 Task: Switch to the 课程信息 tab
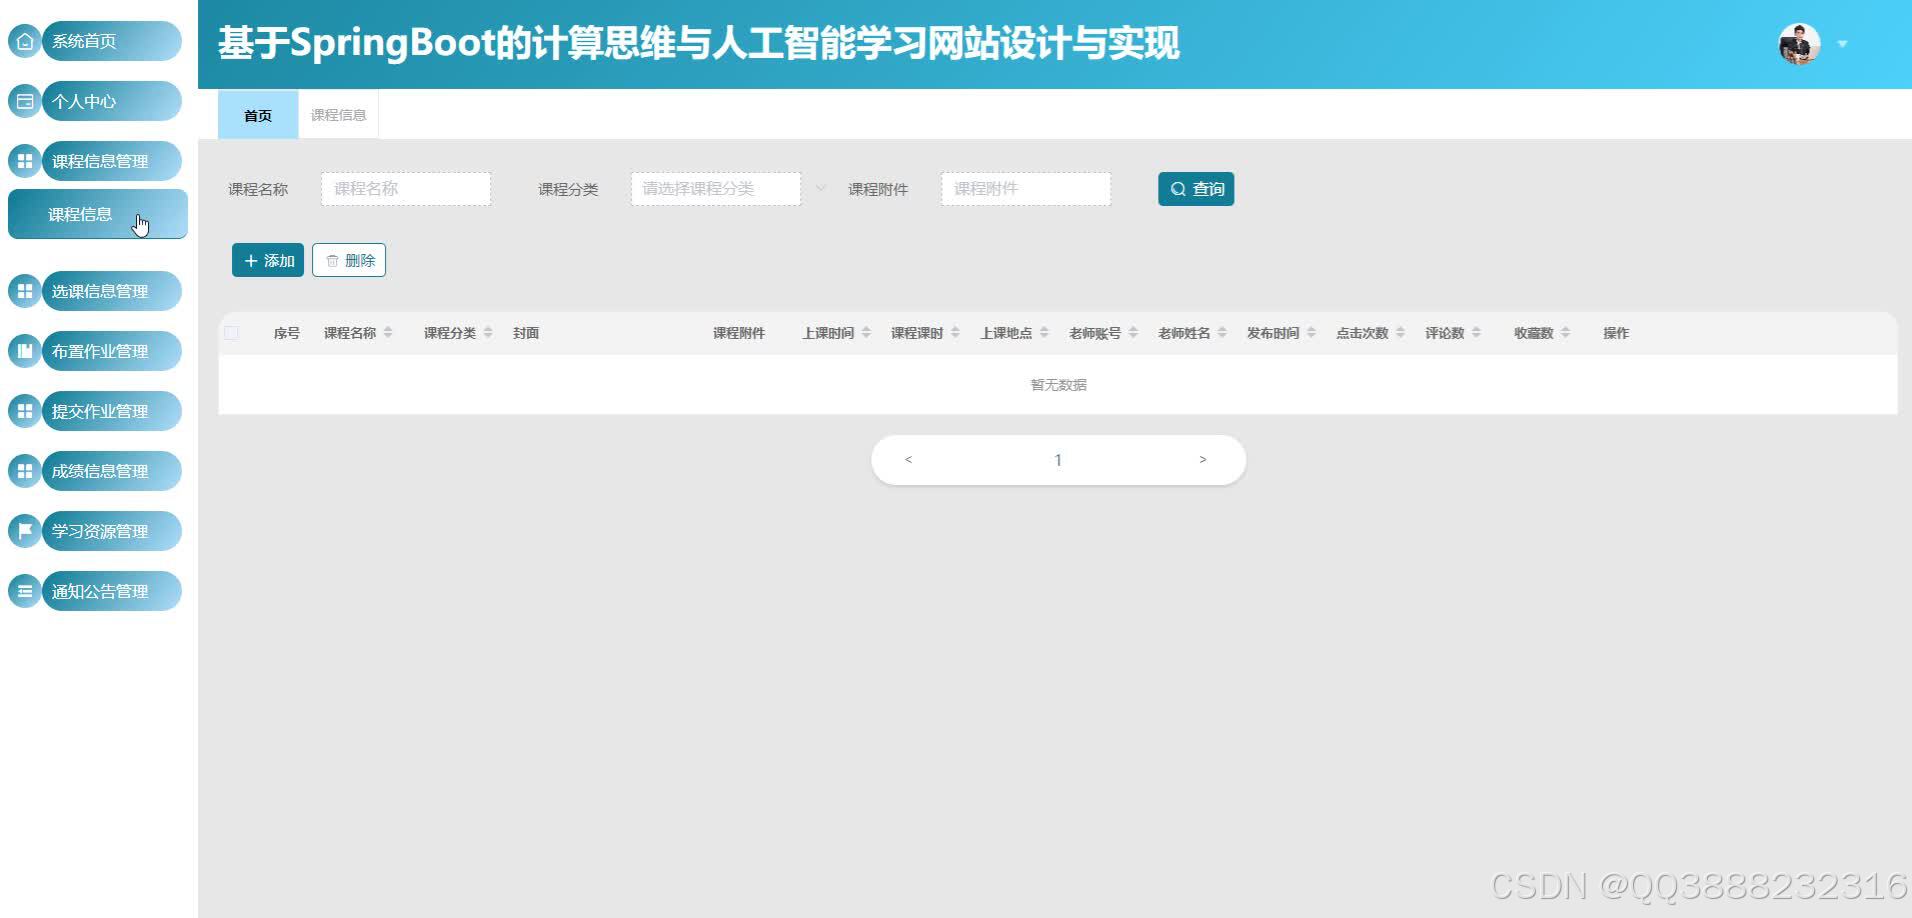337,114
